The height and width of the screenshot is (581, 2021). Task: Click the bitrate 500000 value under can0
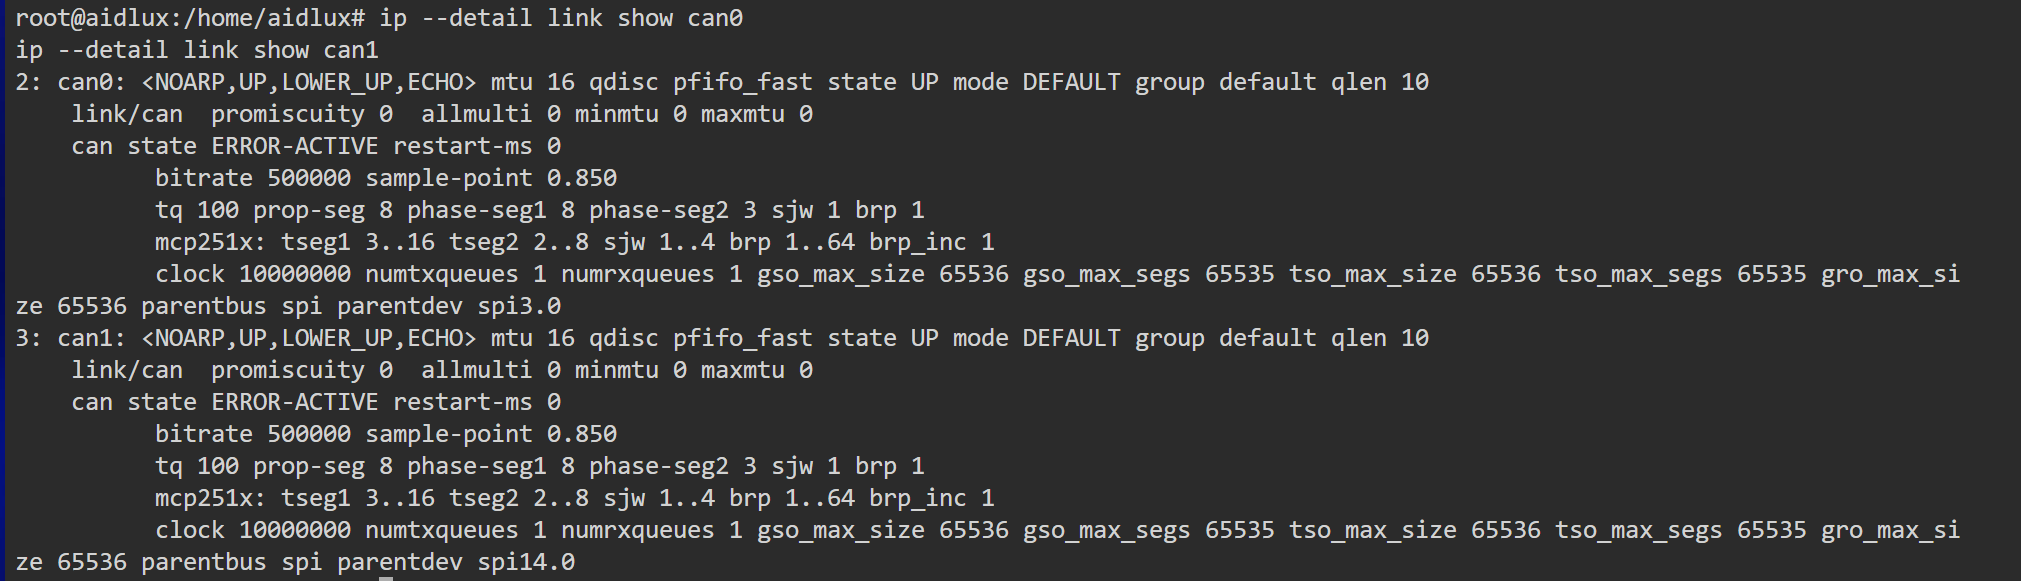(309, 178)
